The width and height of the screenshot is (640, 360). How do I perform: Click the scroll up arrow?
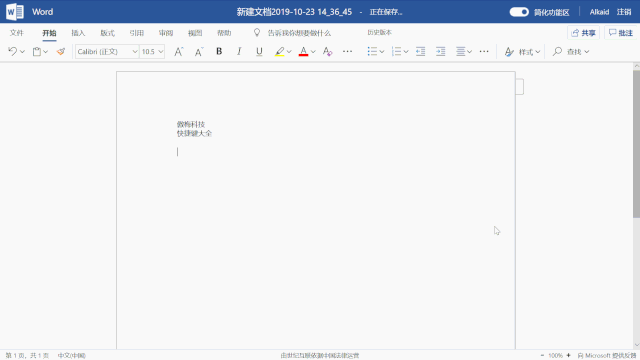[x=636, y=66]
